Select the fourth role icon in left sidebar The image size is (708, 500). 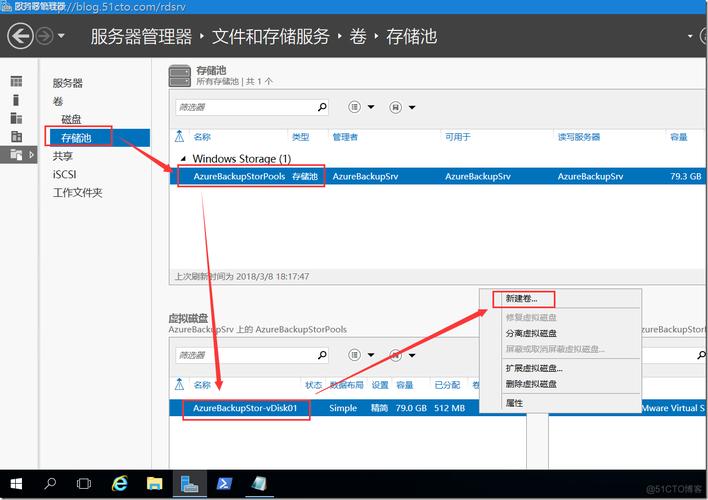16,136
